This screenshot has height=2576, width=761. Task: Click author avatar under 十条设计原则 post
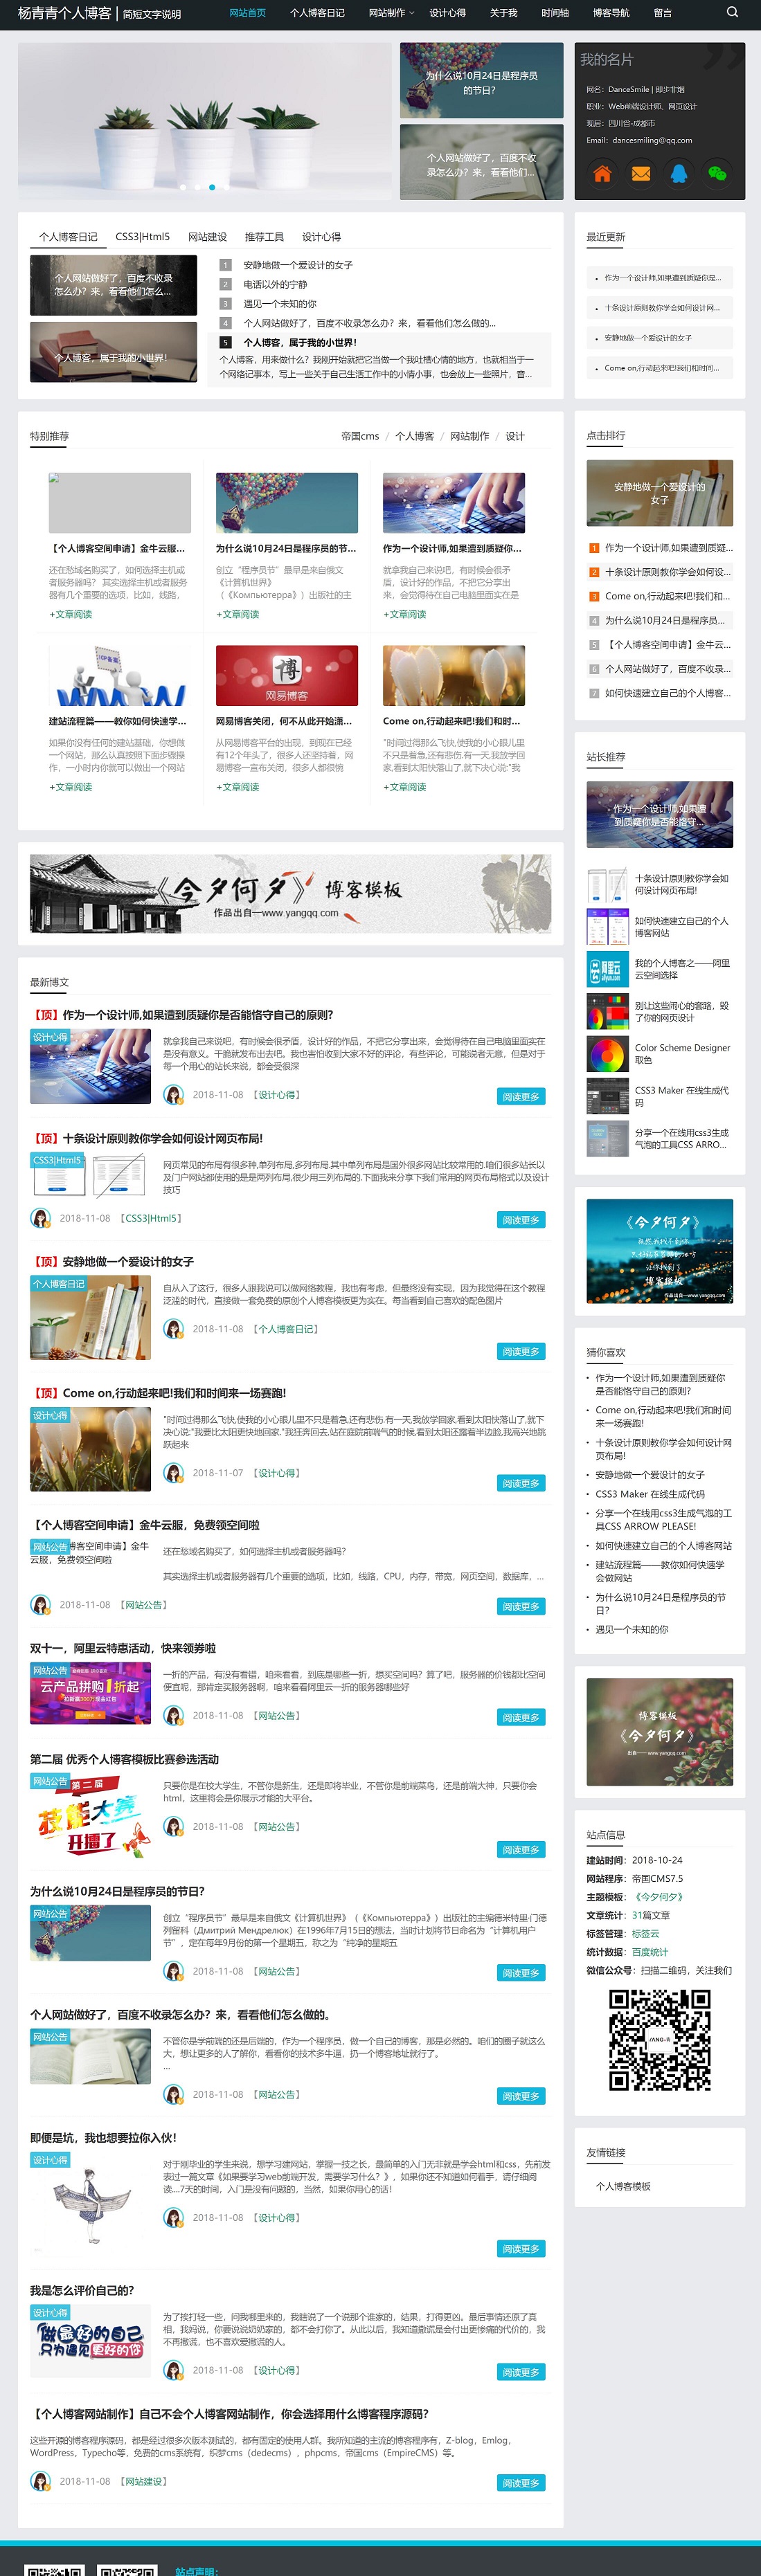click(x=41, y=1218)
